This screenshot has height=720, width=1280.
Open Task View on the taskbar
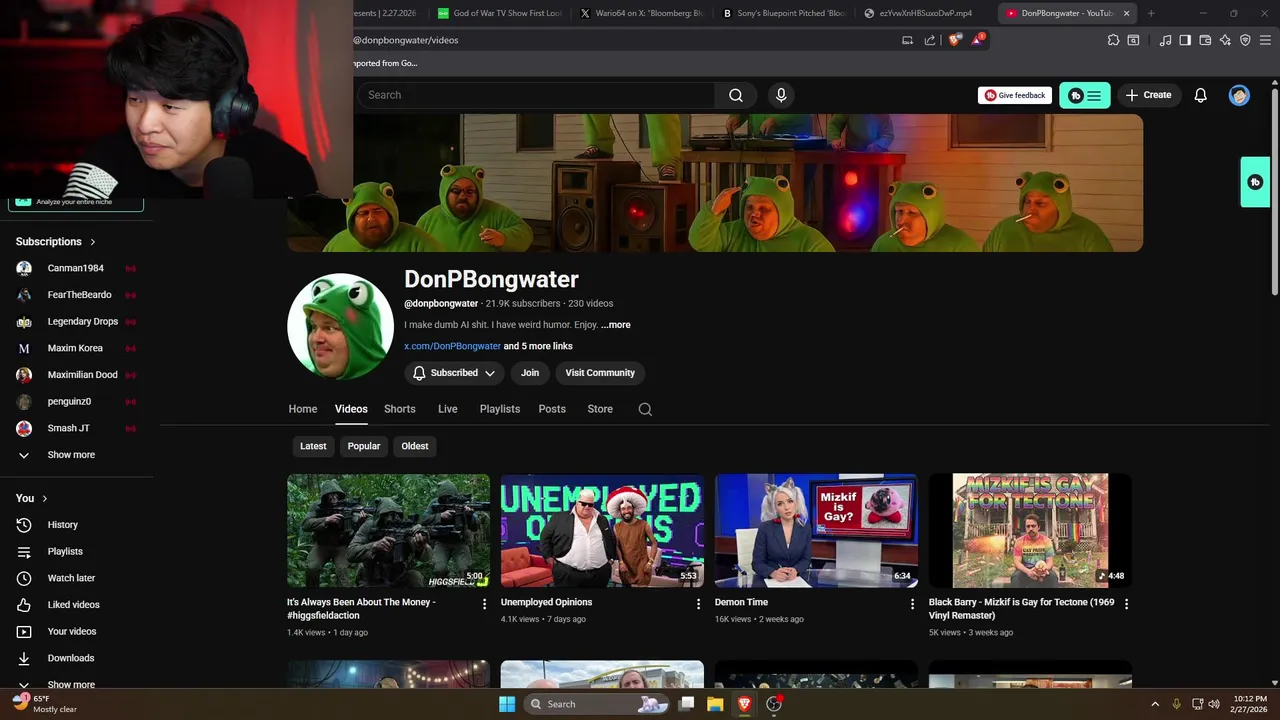point(686,704)
